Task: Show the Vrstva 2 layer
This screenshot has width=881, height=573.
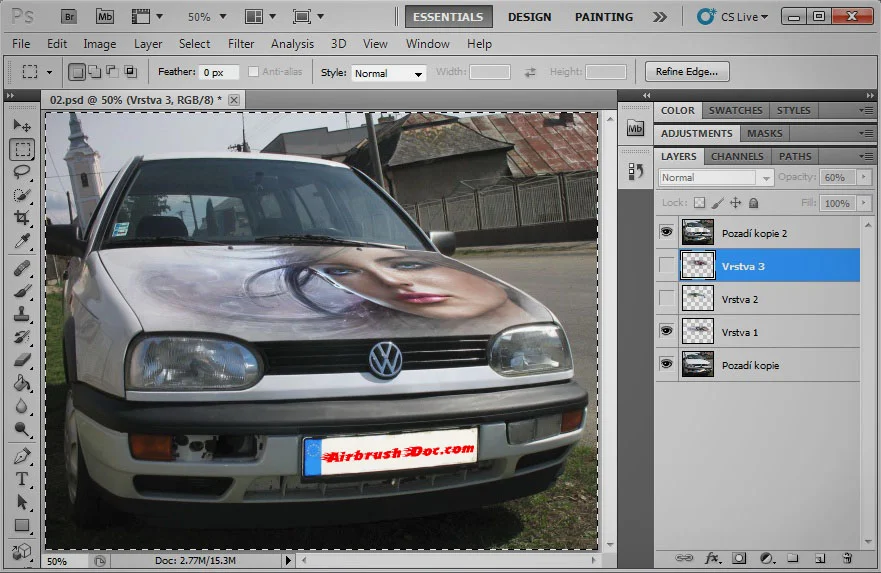Action: (x=666, y=298)
